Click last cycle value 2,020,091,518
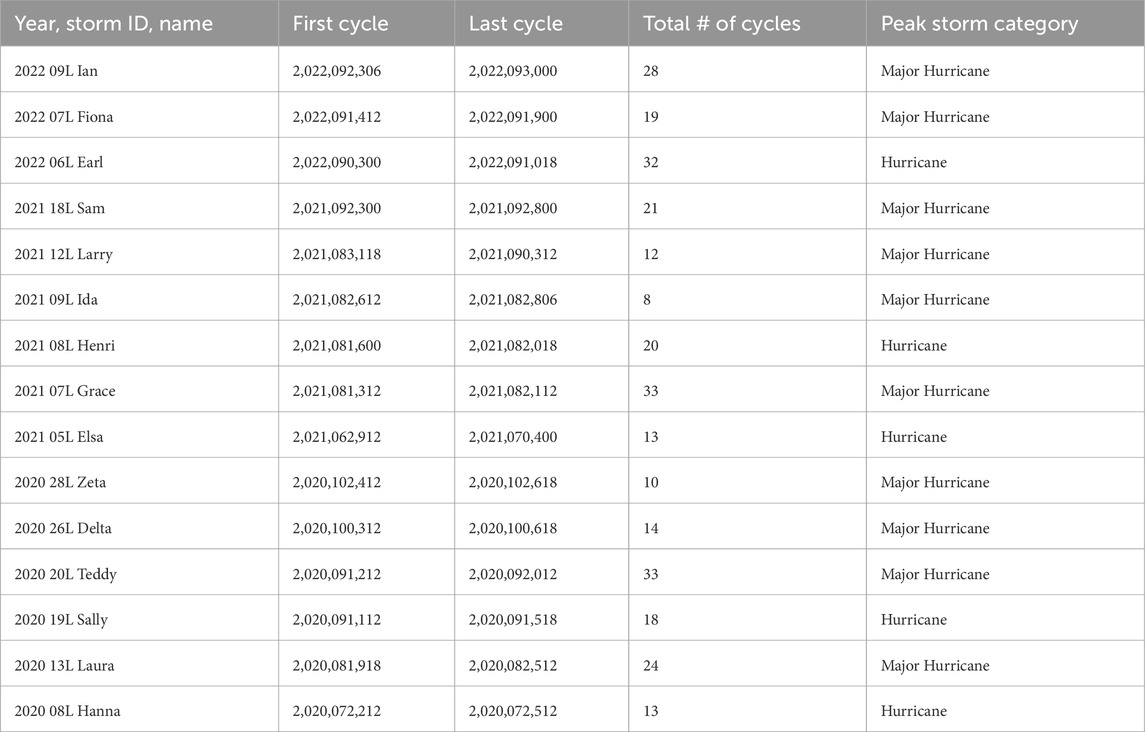 pyautogui.click(x=513, y=619)
